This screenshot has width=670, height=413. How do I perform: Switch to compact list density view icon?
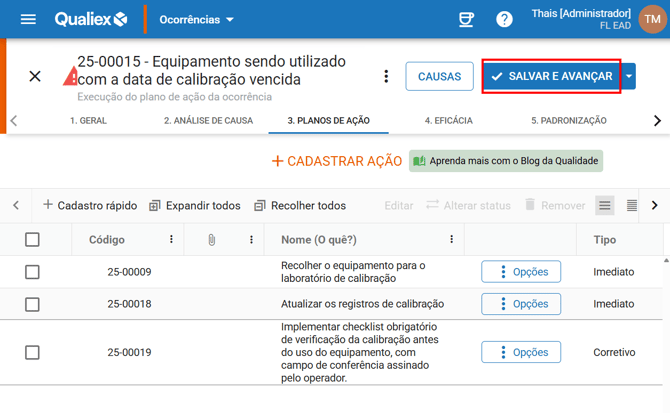pos(631,205)
